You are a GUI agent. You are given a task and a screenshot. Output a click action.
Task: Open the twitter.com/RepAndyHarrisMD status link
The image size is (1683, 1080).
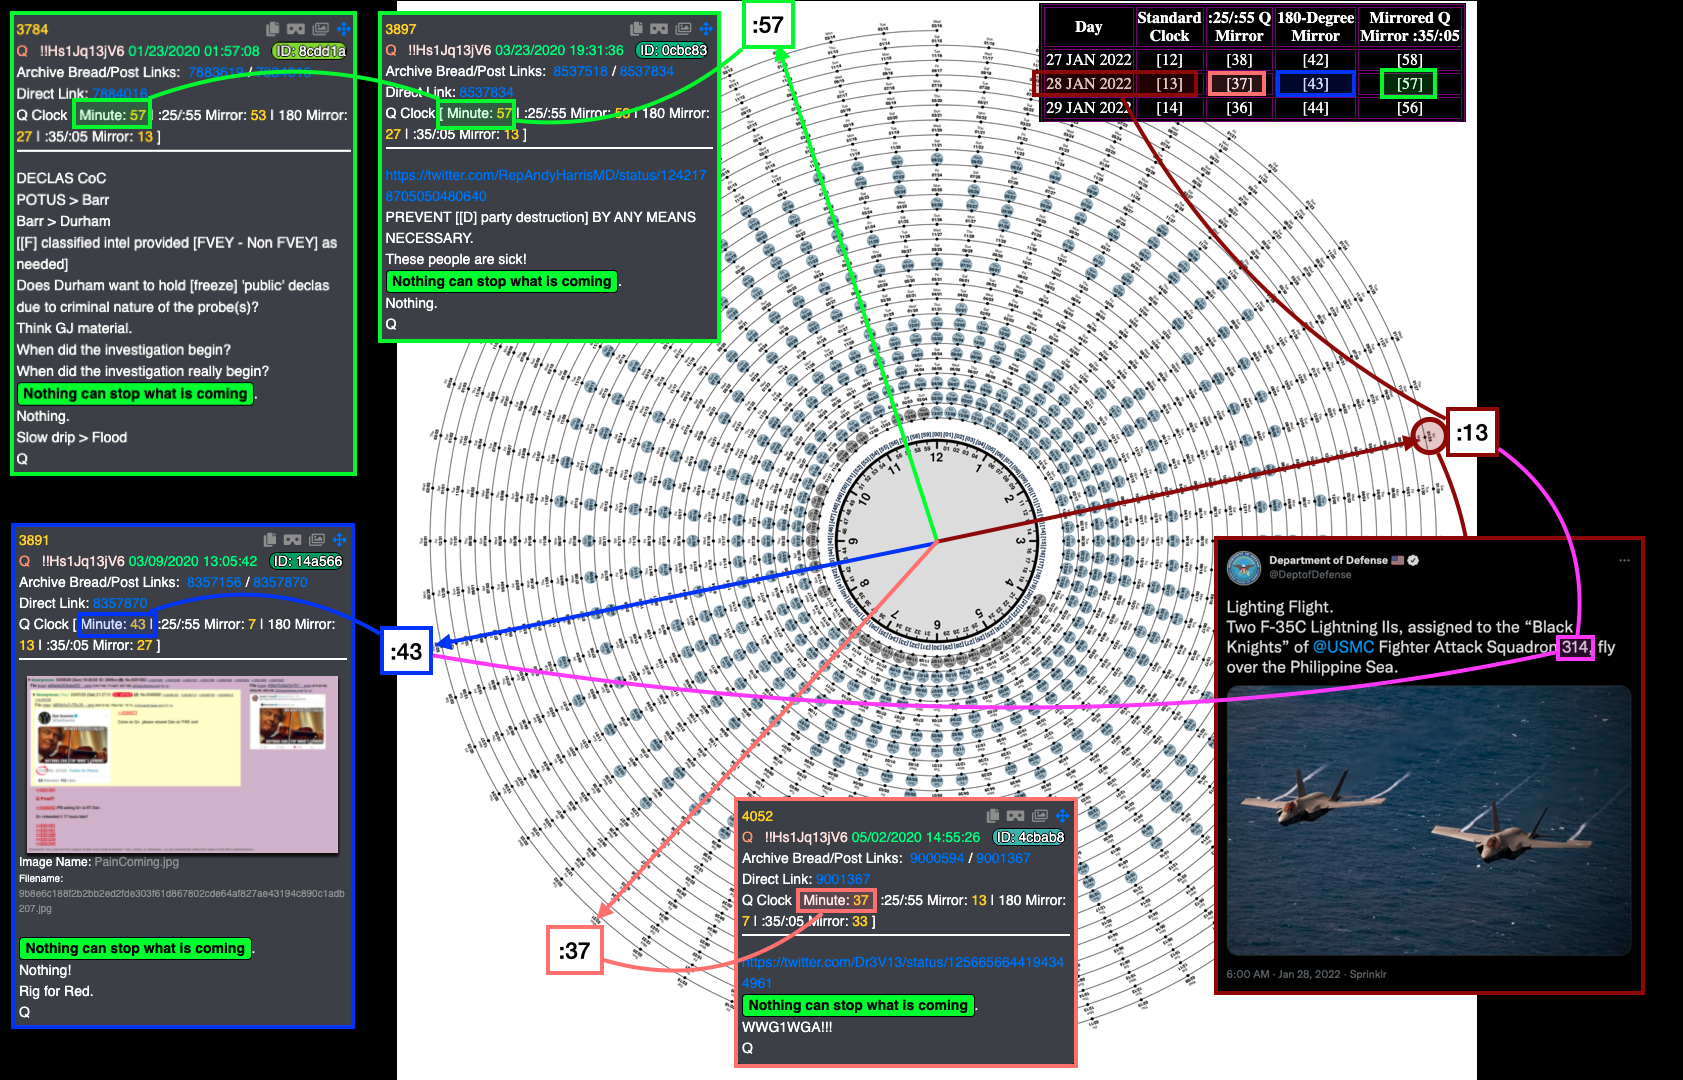pyautogui.click(x=546, y=185)
